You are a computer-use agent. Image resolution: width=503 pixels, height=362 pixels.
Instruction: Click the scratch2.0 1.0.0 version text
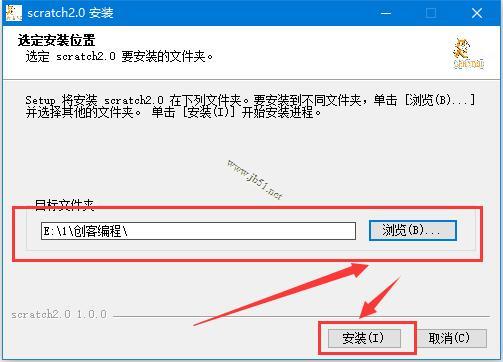click(x=59, y=314)
